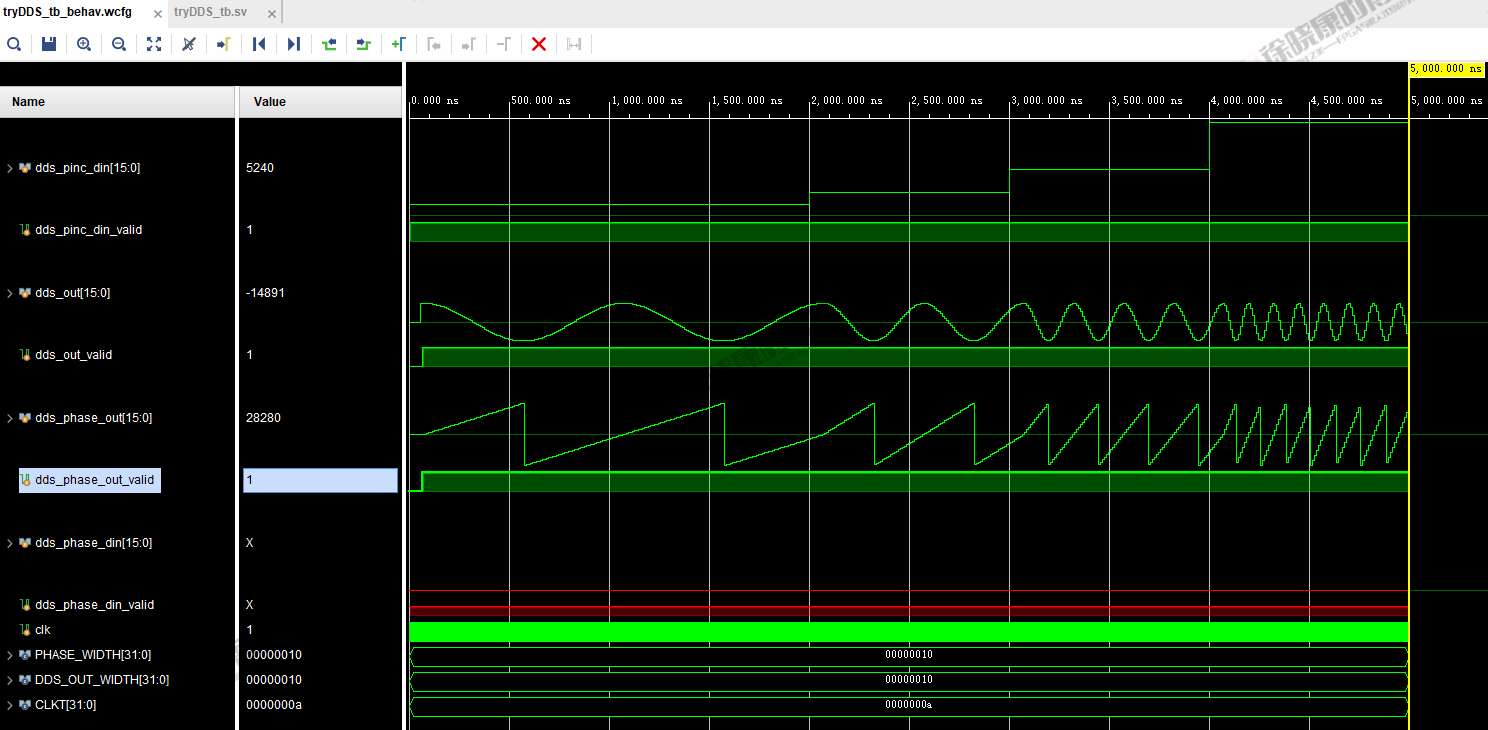Click the Value column header
This screenshot has height=730, width=1488.
270,102
